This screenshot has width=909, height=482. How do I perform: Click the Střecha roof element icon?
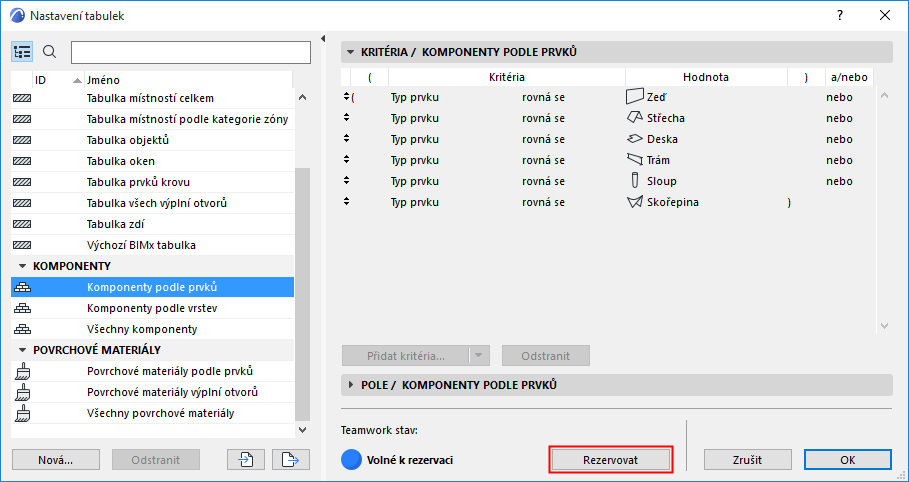coord(632,118)
